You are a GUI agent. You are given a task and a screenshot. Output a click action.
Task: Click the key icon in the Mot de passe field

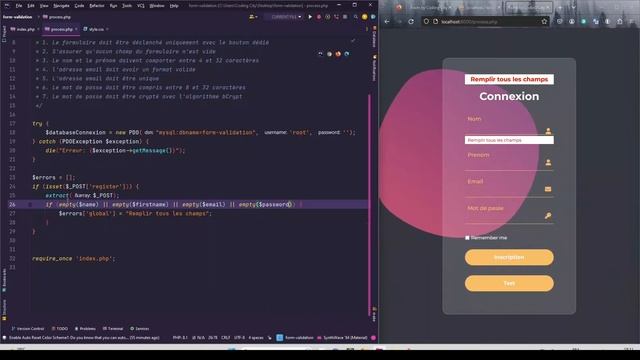pos(548,216)
